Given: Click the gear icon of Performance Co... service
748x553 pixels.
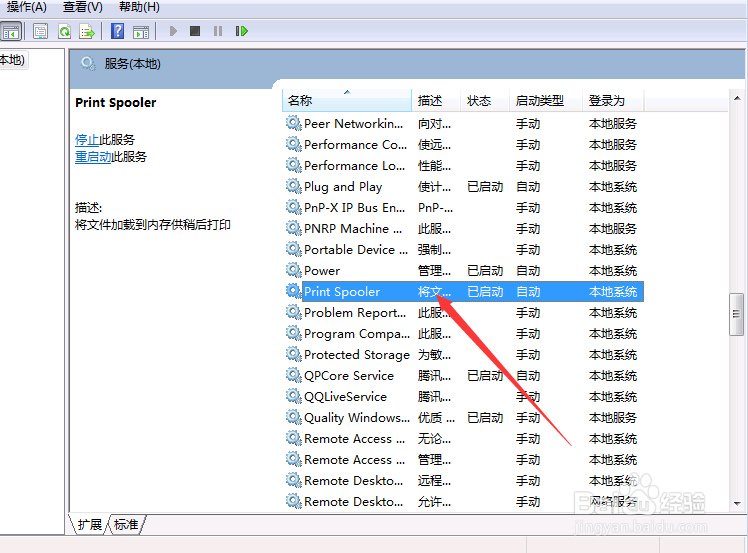Looking at the screenshot, I should [293, 144].
